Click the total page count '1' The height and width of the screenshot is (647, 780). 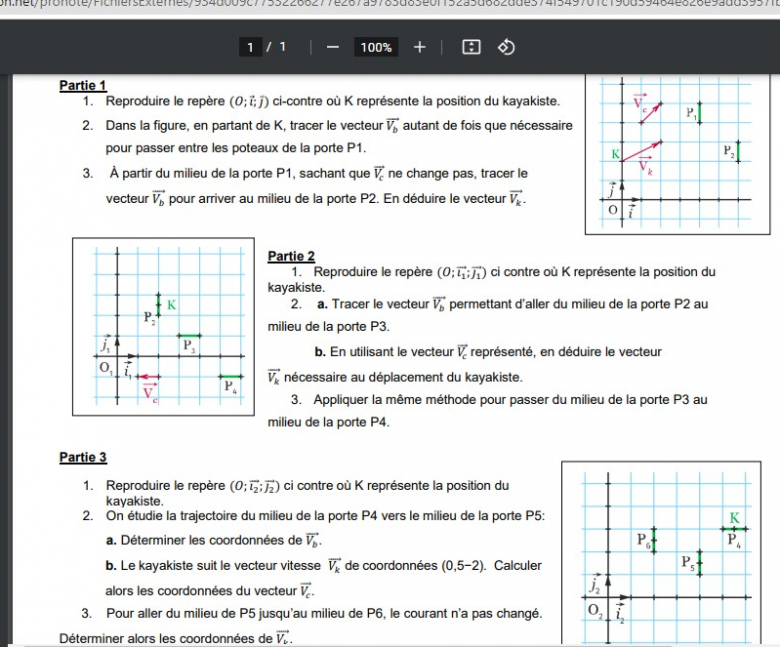283,47
